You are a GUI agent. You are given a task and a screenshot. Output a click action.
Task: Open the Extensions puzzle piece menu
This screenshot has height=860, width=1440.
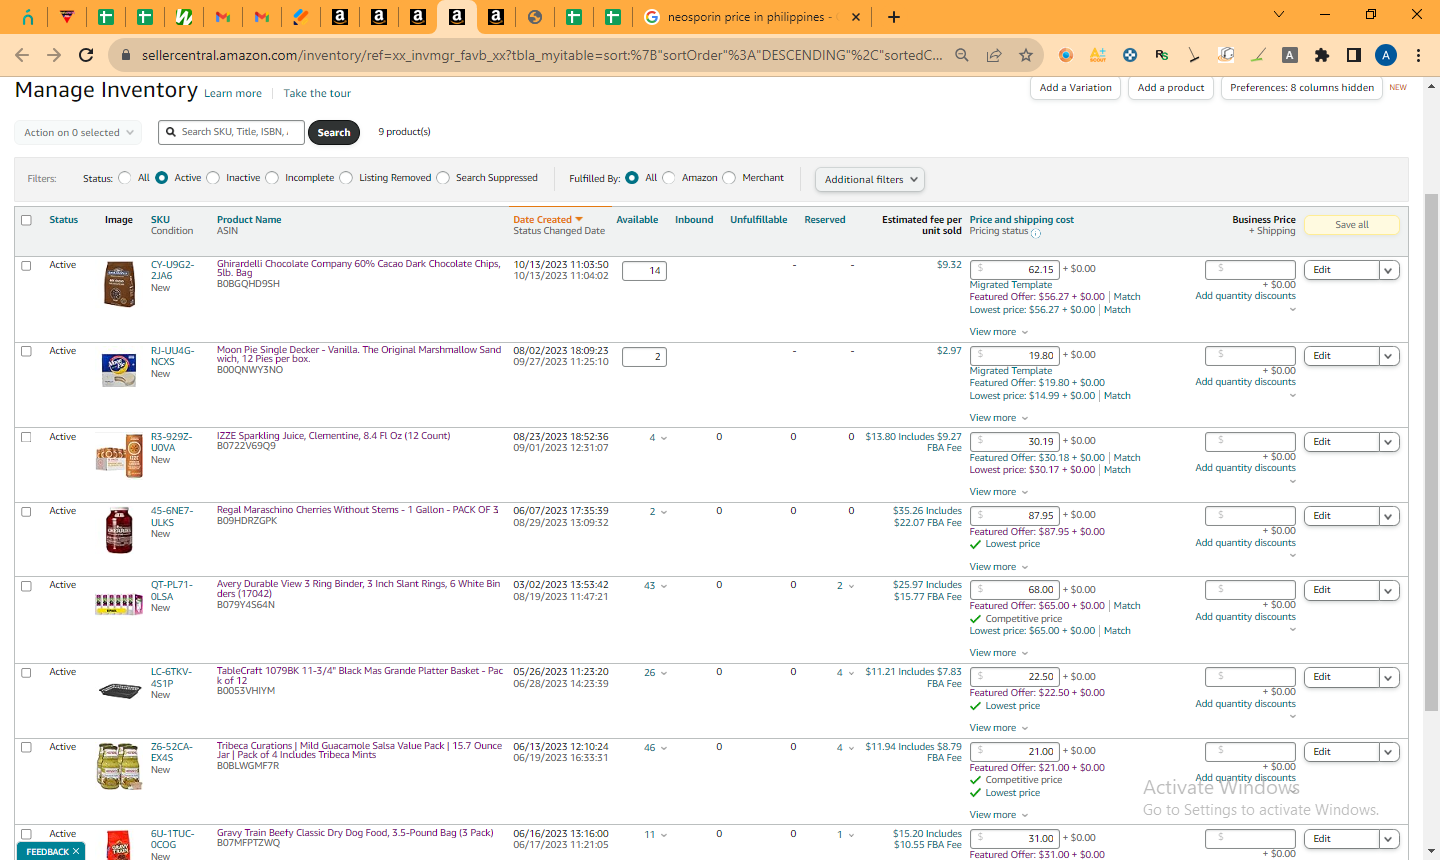[1322, 55]
